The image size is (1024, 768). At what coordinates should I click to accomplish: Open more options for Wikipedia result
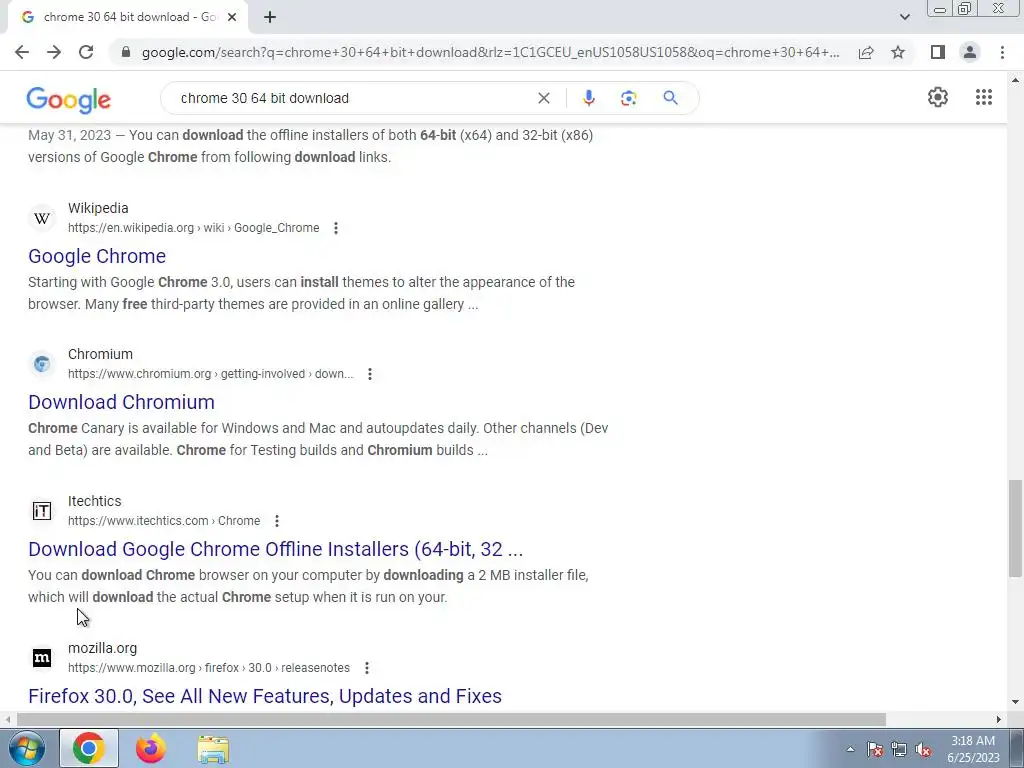click(336, 228)
